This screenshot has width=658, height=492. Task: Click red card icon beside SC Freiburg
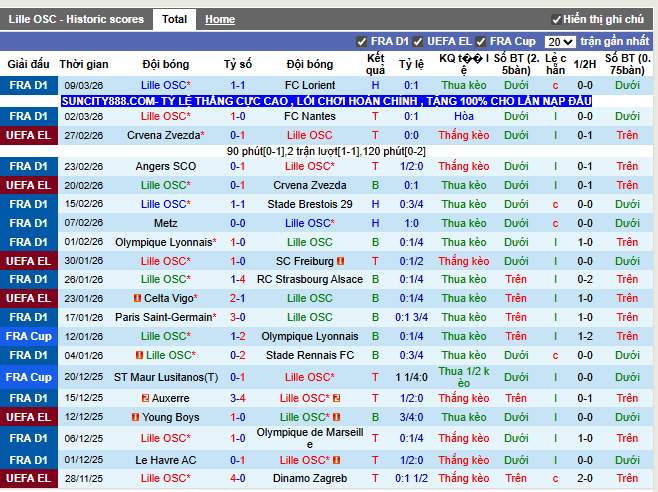pos(340,261)
